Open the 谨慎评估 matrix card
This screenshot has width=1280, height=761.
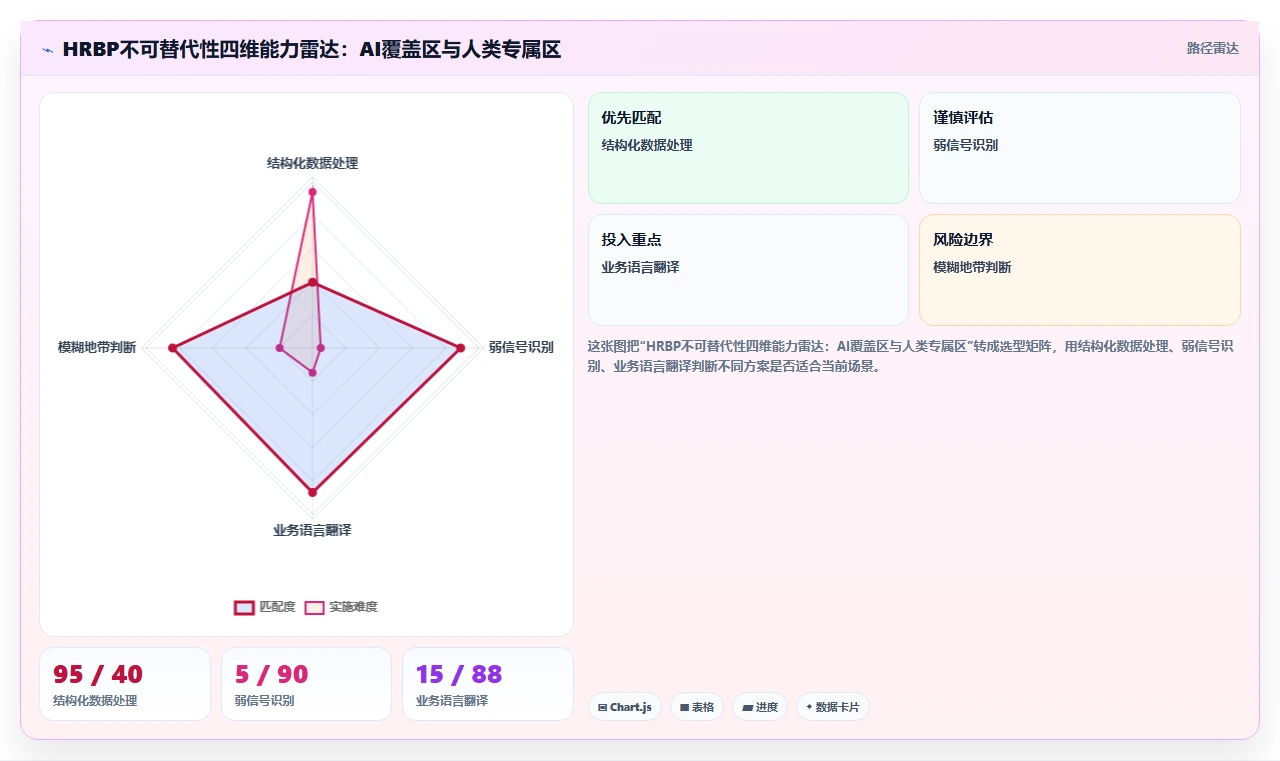coord(1080,148)
